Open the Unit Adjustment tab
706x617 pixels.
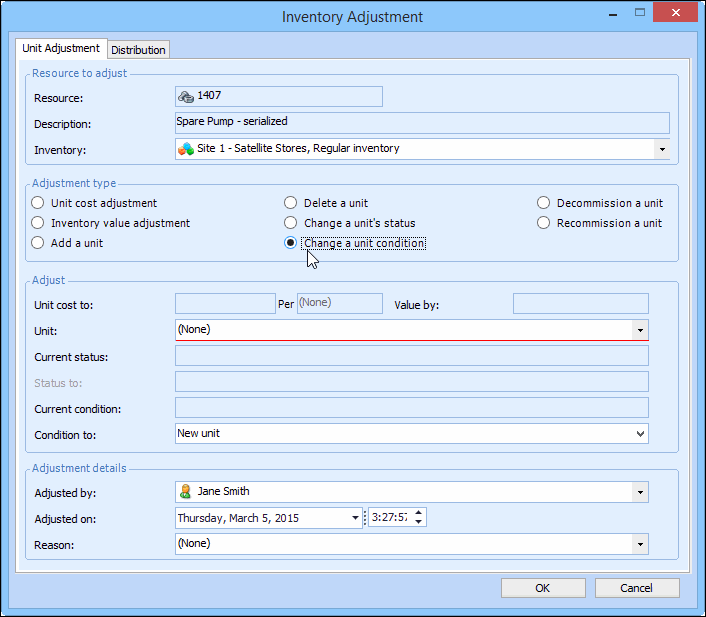61,48
